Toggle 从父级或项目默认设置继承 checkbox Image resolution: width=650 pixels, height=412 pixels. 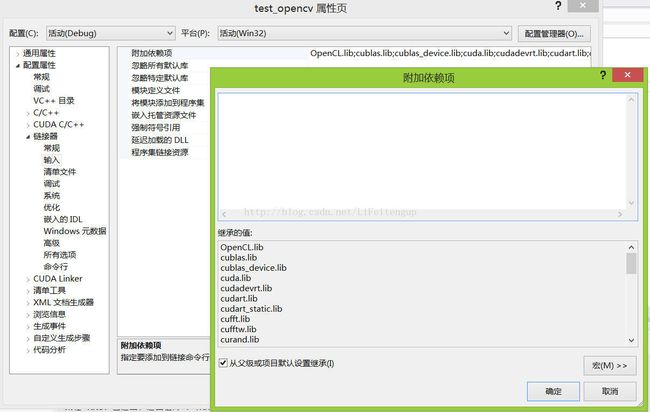[x=223, y=362]
